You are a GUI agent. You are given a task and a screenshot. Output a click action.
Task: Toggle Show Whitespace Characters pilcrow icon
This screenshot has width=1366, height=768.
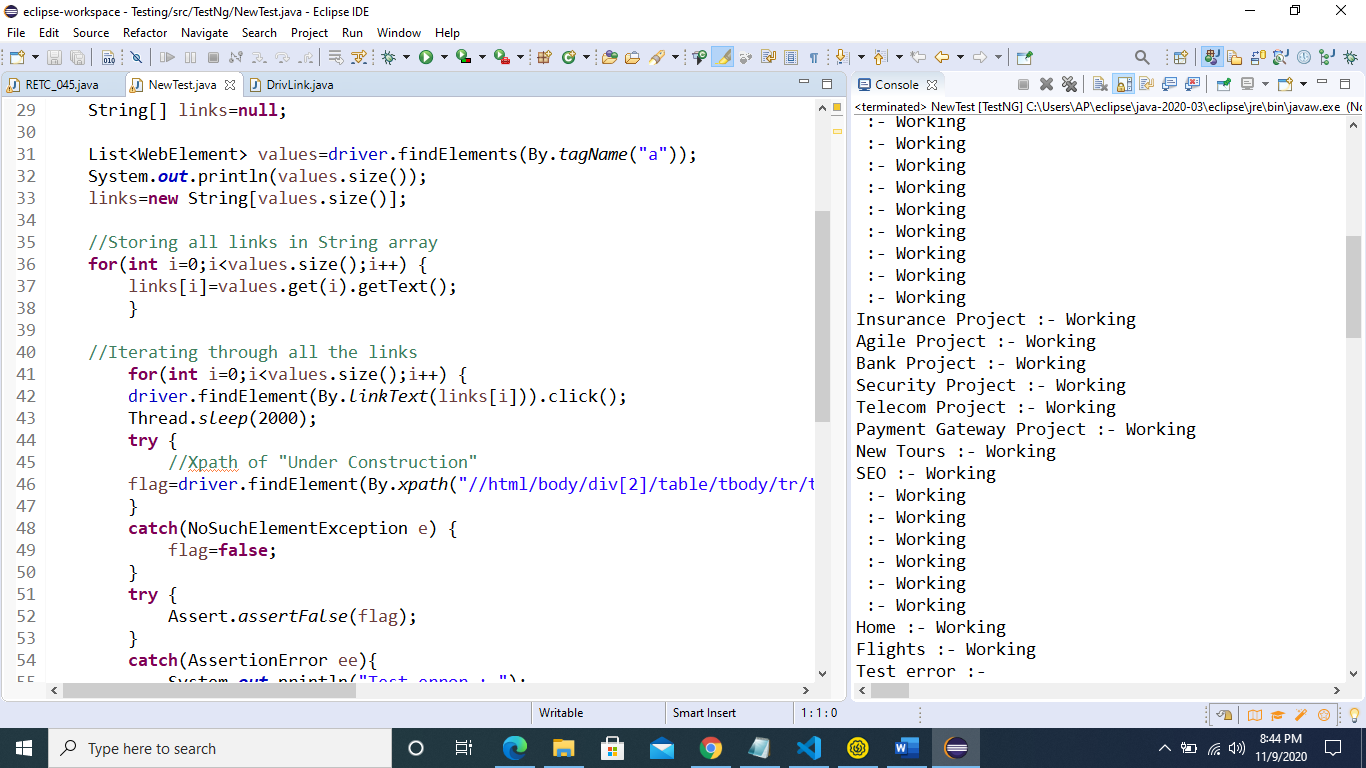pyautogui.click(x=814, y=58)
